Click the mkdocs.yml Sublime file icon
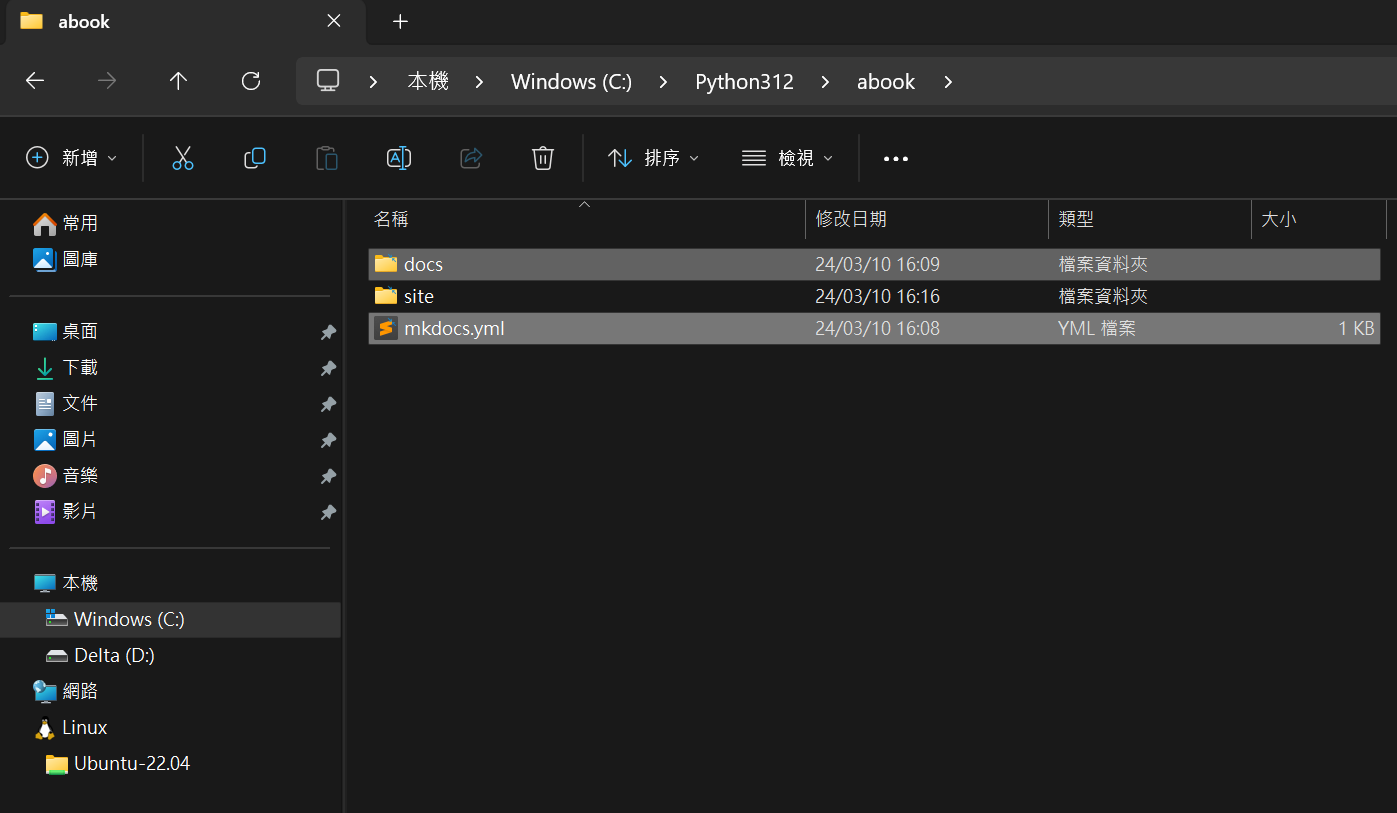 pos(386,328)
